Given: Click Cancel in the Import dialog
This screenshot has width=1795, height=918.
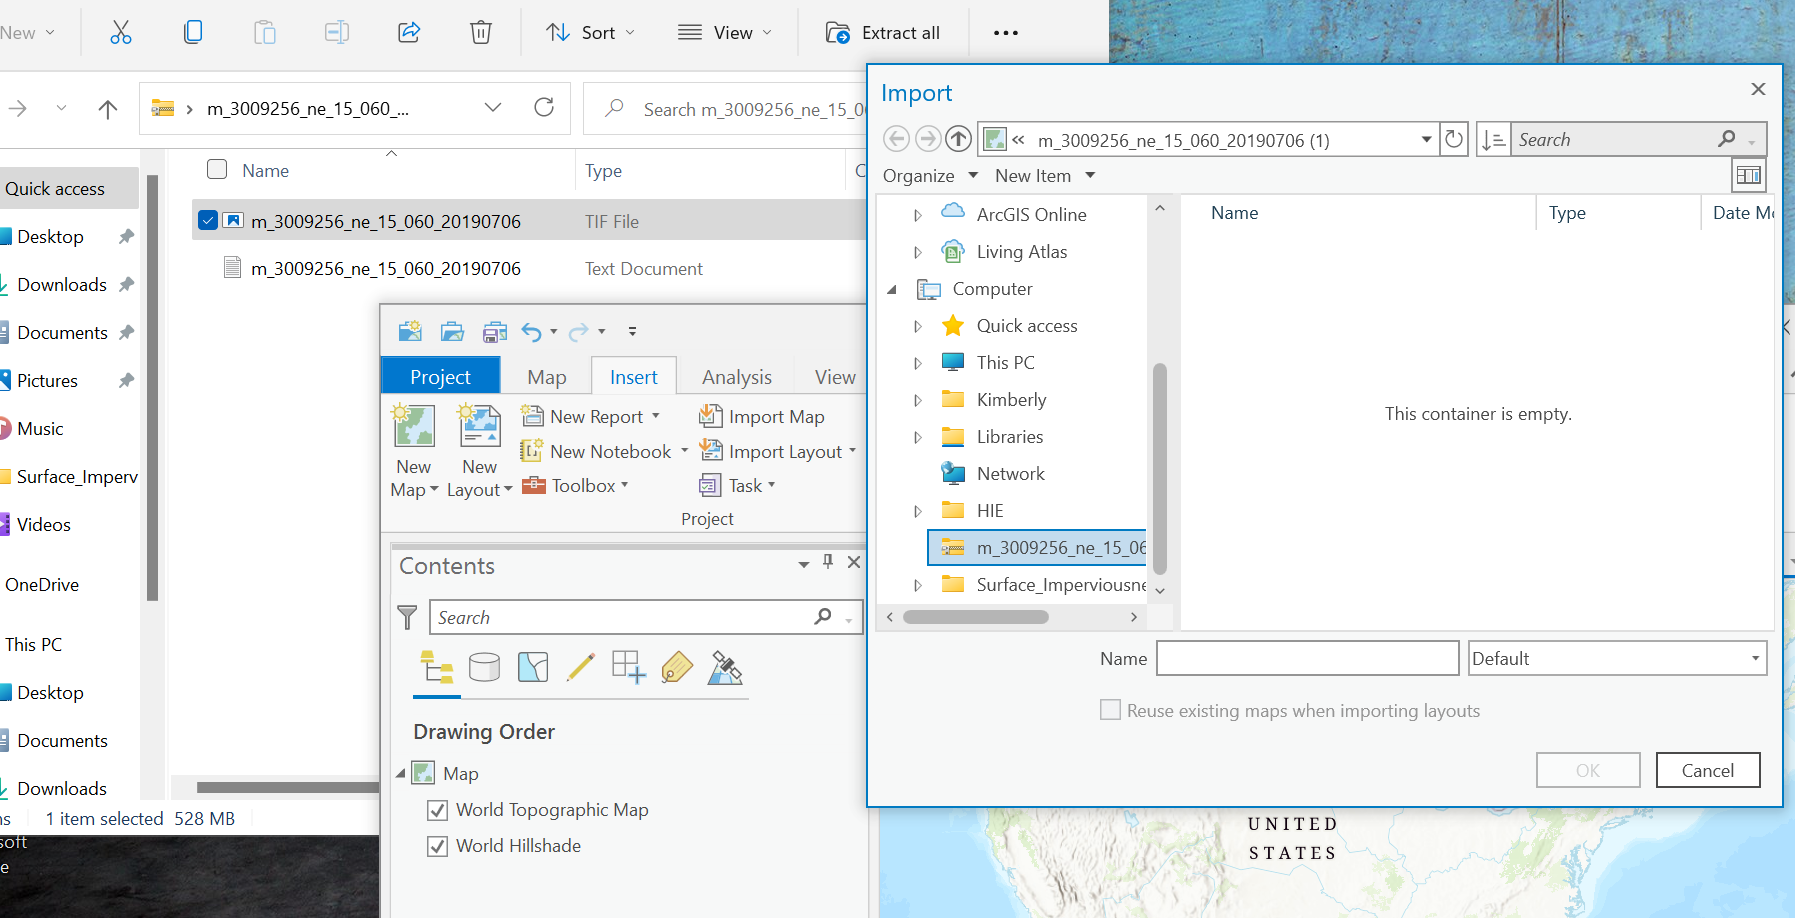Looking at the screenshot, I should 1707,770.
